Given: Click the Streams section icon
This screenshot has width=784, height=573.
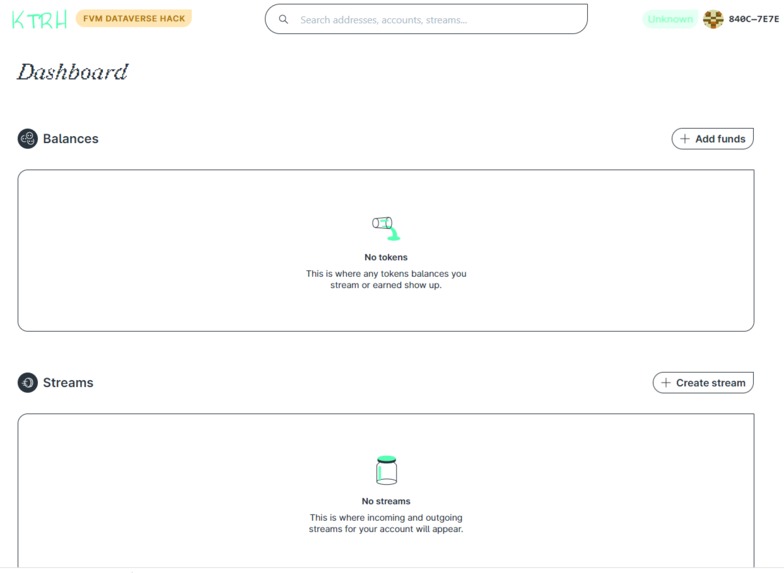Looking at the screenshot, I should [28, 382].
